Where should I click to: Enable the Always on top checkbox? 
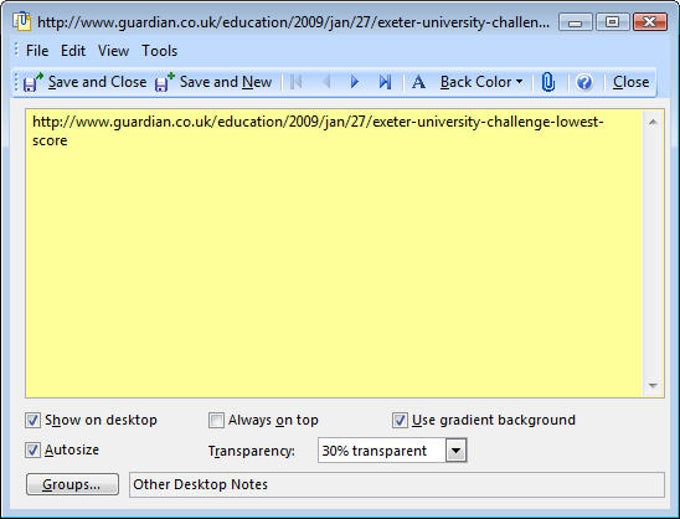coord(216,420)
